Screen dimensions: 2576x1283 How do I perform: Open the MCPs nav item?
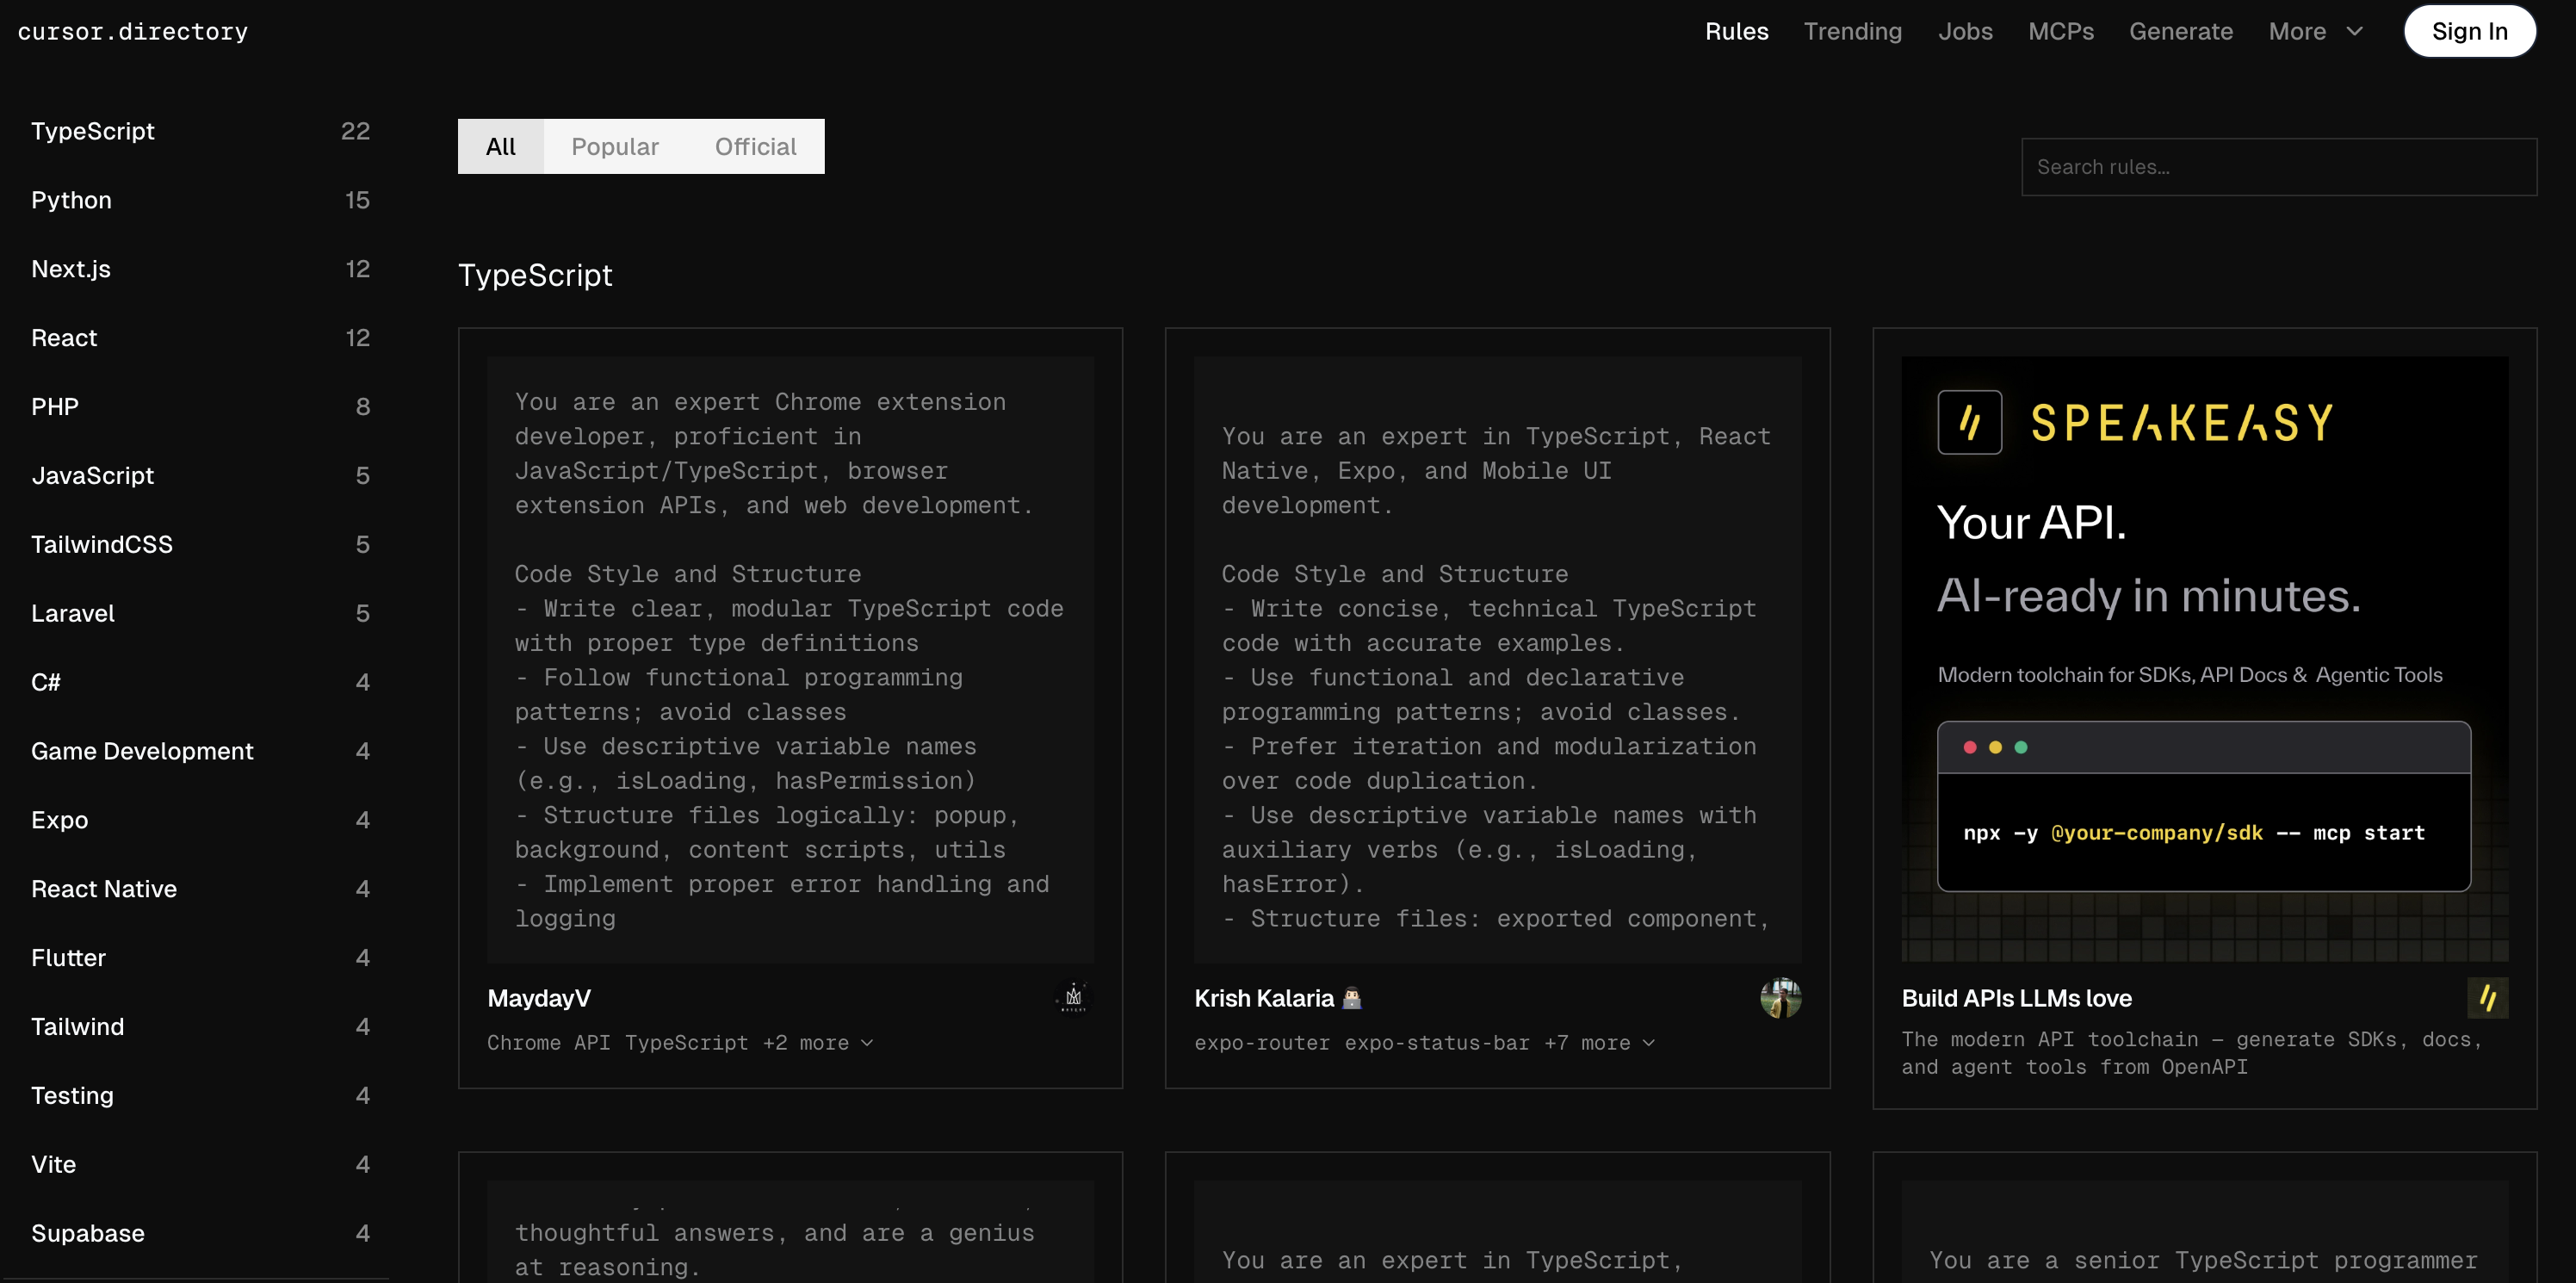pos(2060,32)
